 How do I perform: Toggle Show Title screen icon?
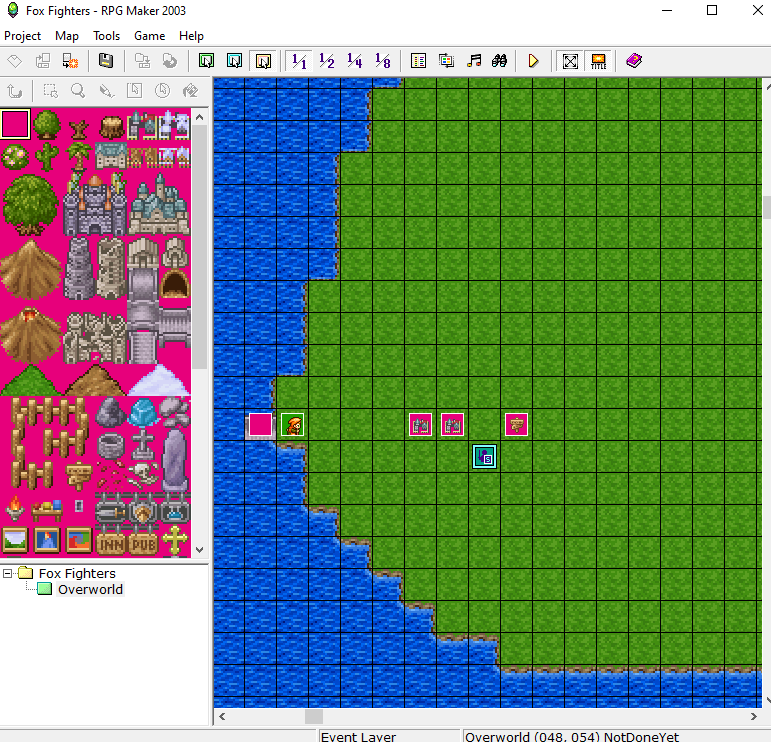(x=598, y=61)
